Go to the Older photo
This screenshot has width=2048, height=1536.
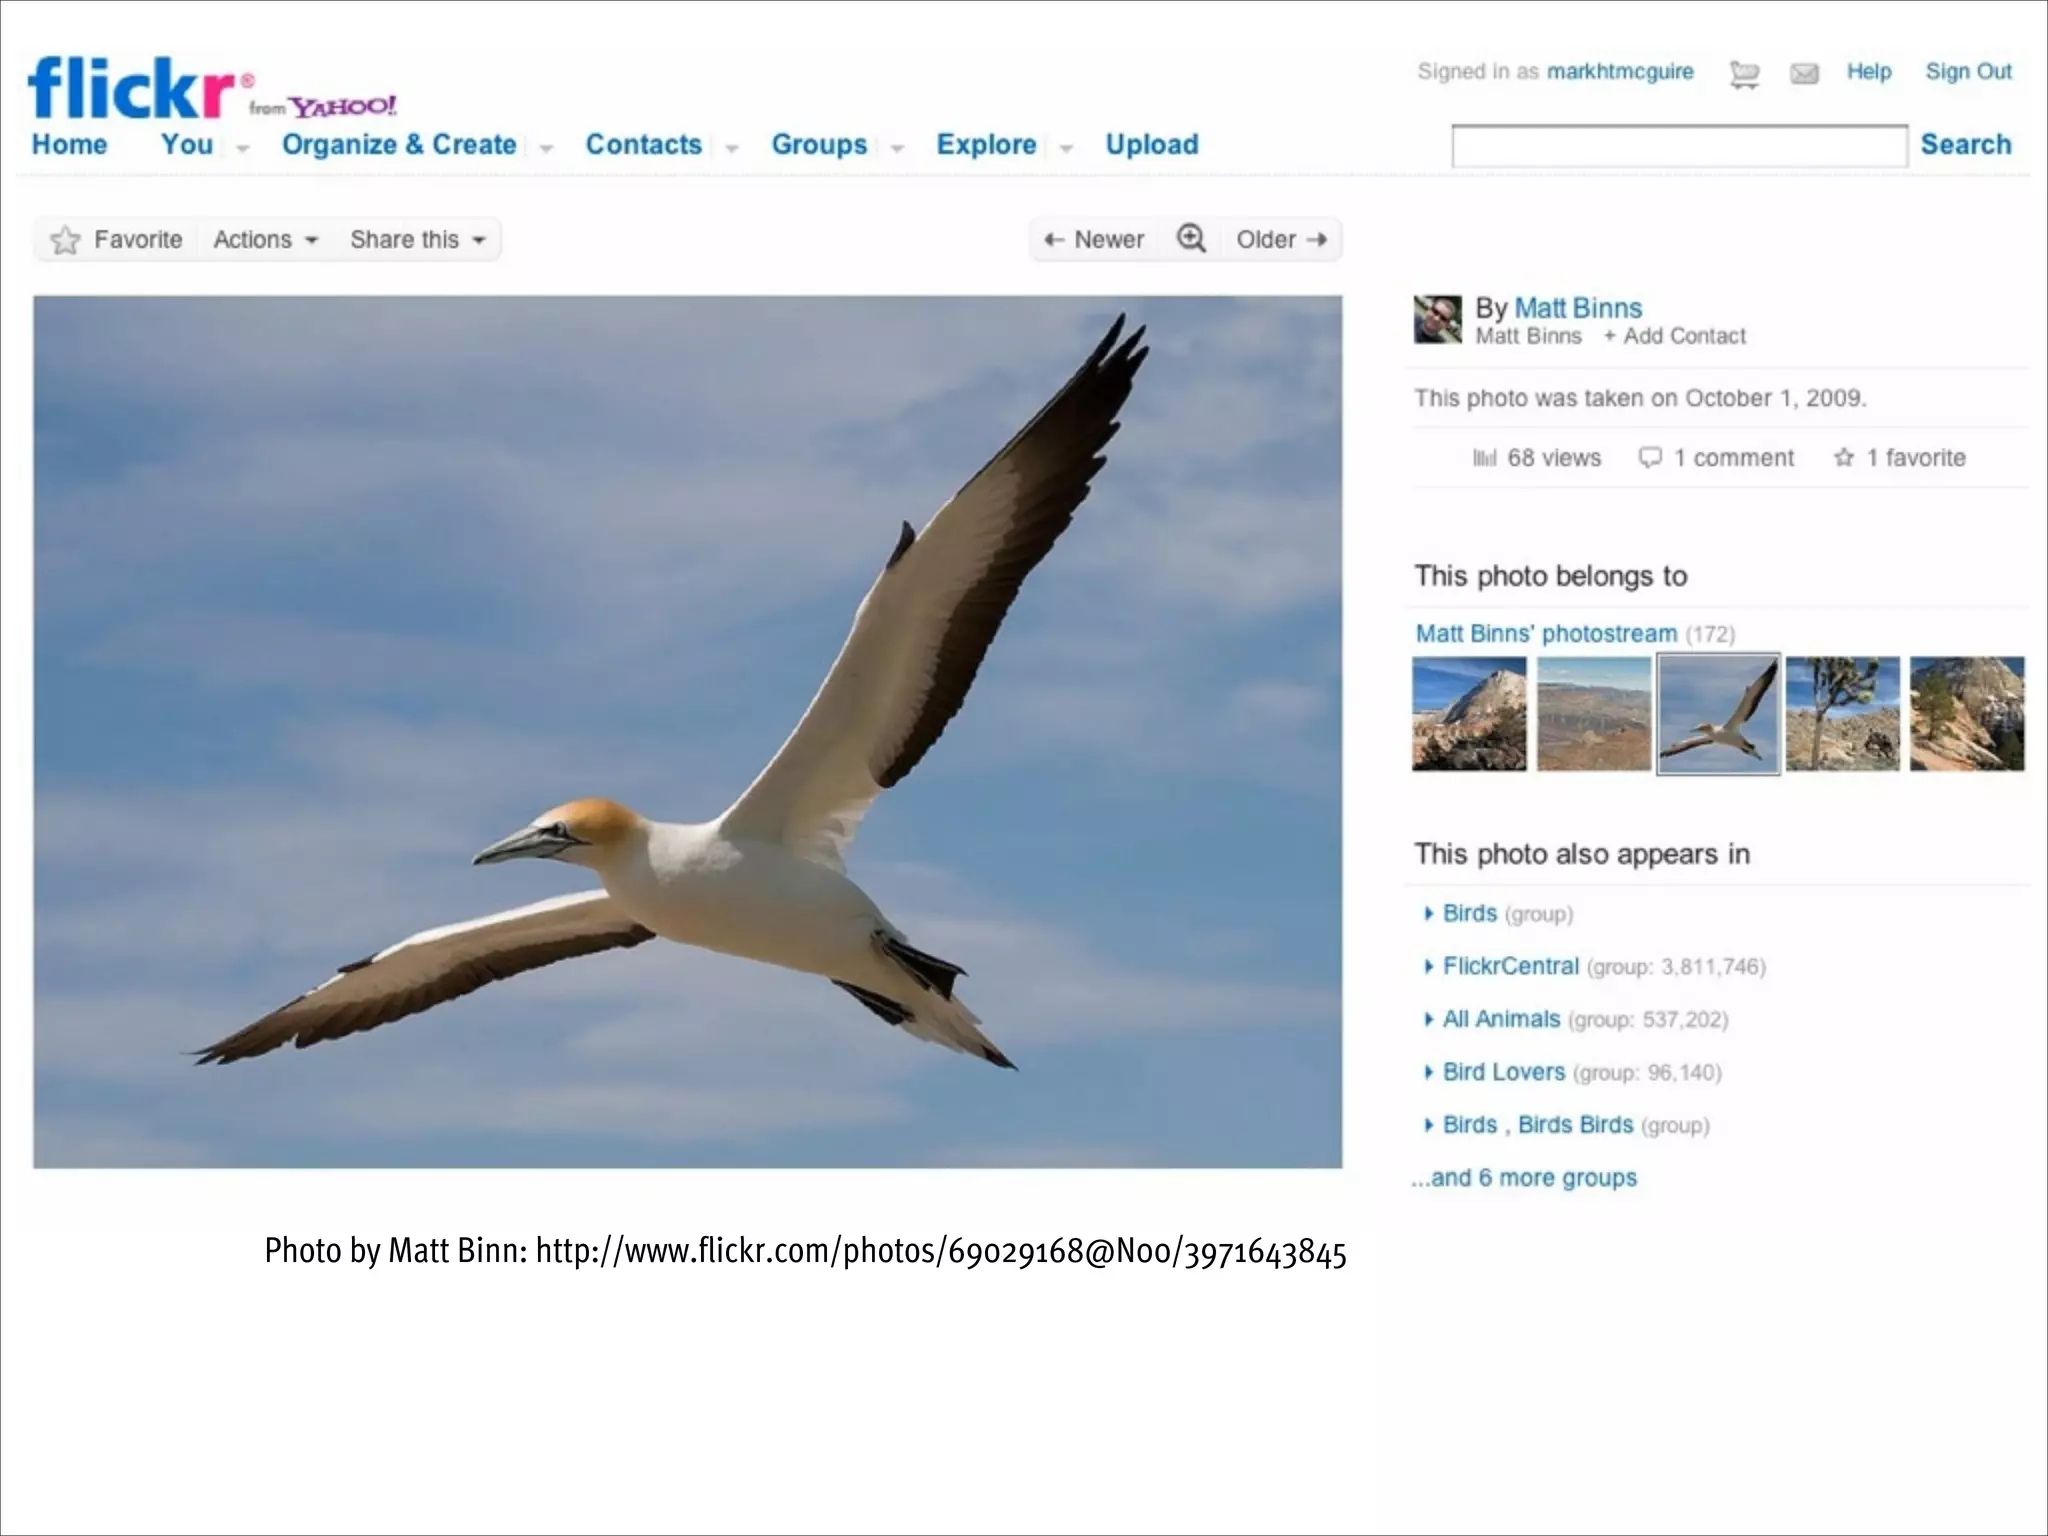point(1281,240)
